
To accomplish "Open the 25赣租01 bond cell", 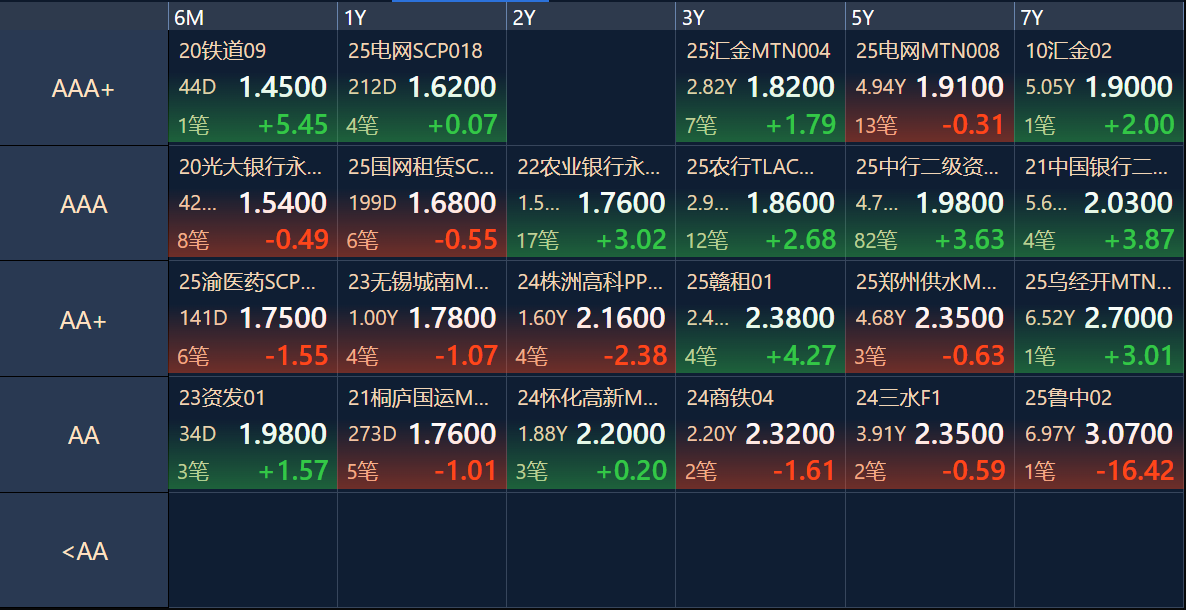I will coord(760,318).
